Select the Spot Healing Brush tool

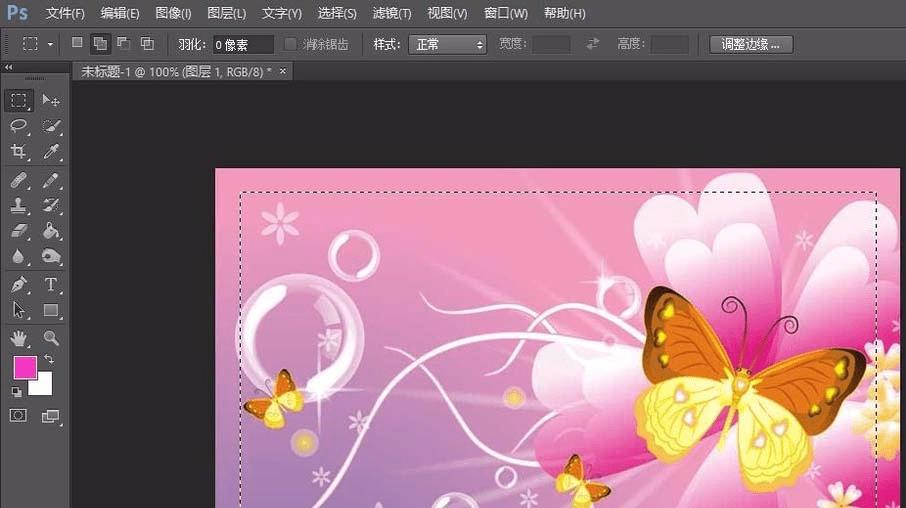[18, 180]
